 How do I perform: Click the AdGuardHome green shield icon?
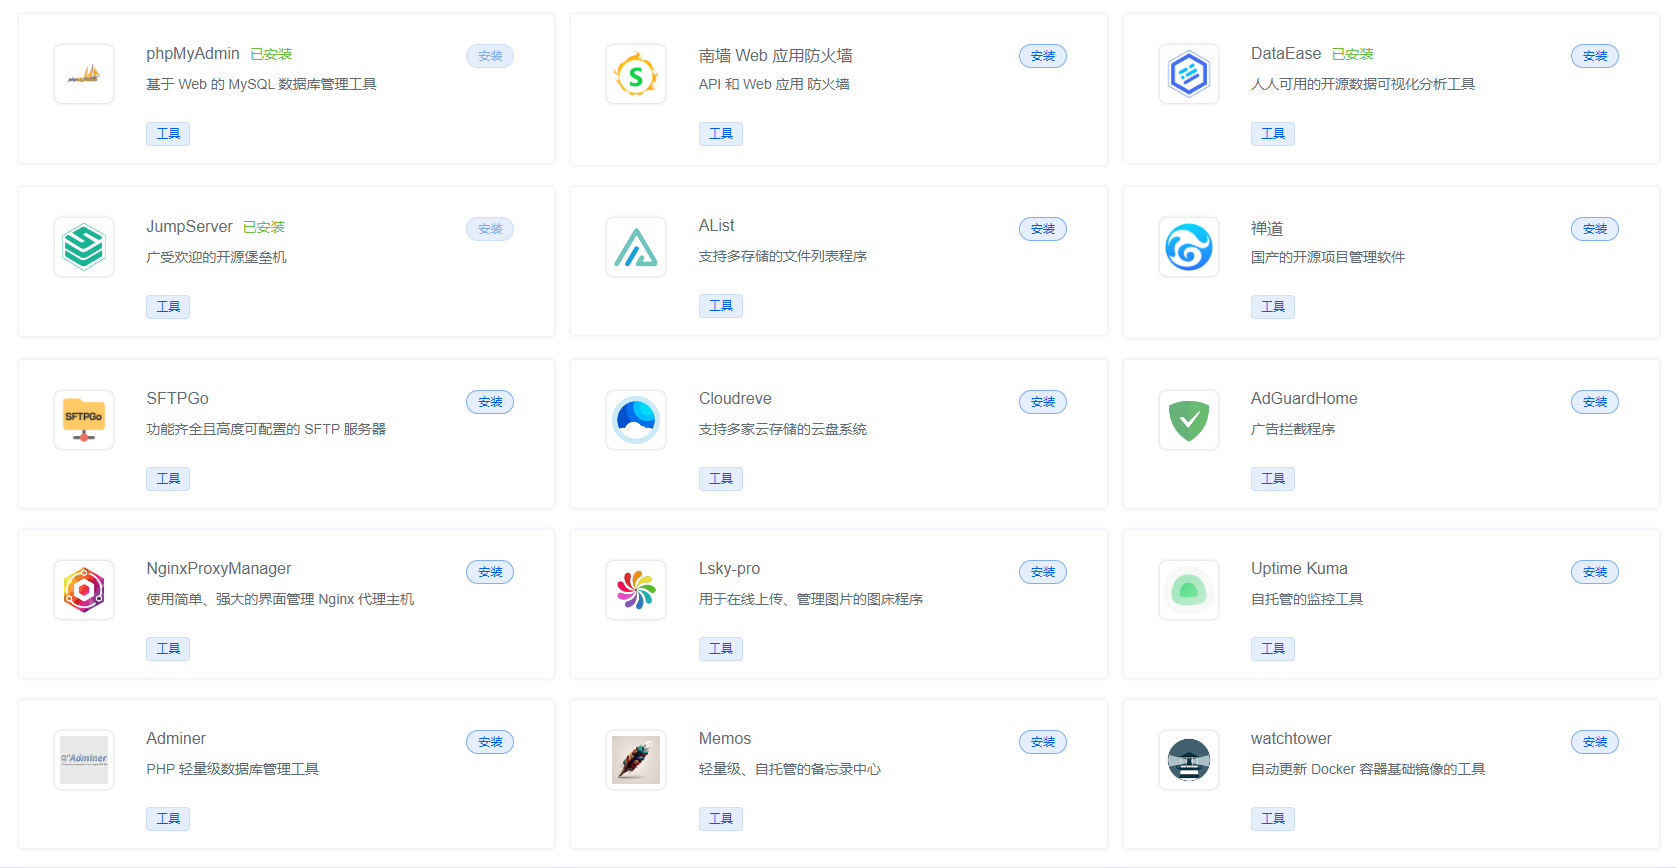[x=1188, y=420]
